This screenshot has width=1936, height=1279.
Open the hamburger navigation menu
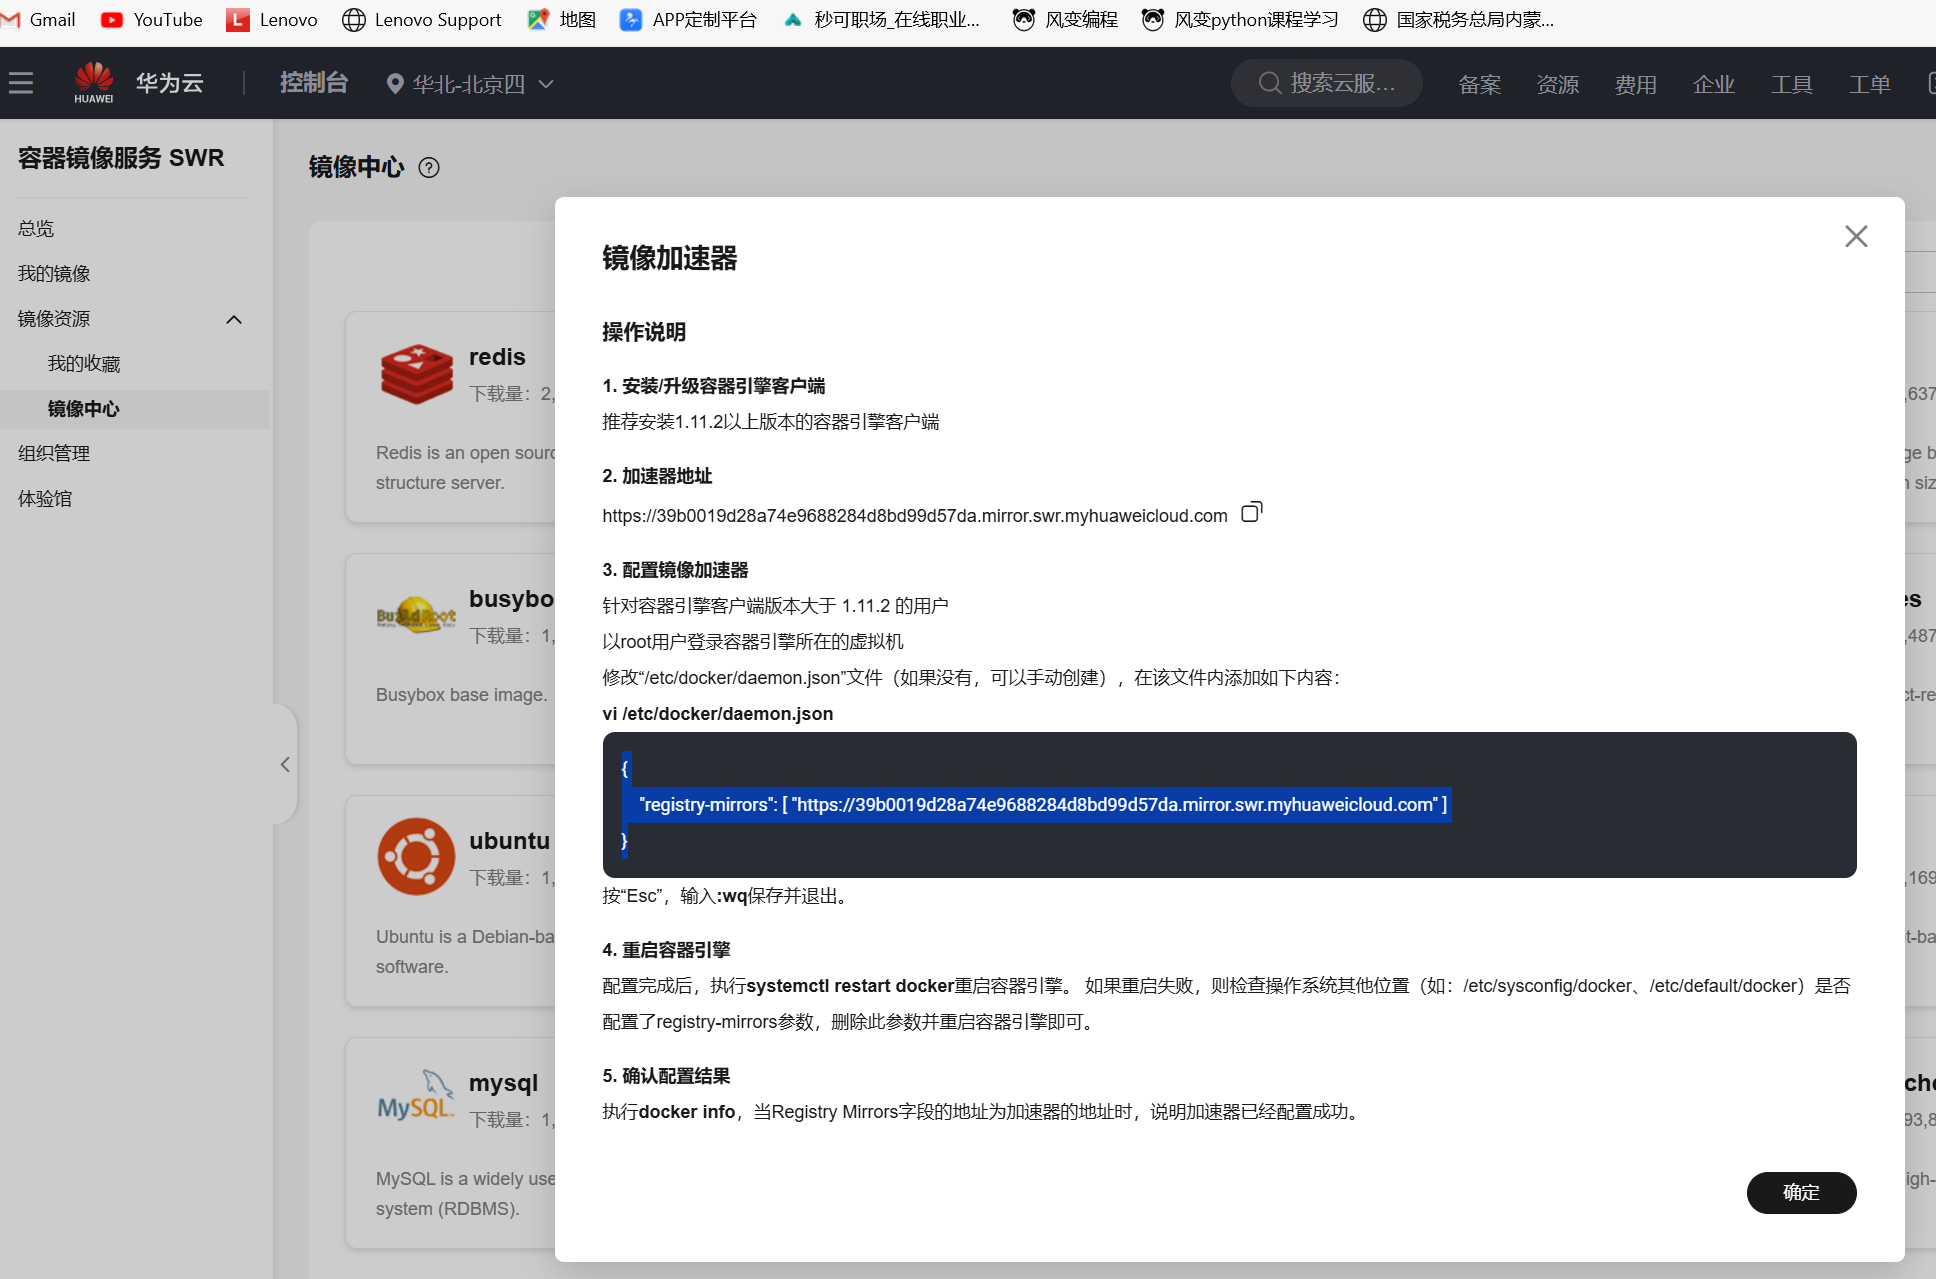point(21,83)
